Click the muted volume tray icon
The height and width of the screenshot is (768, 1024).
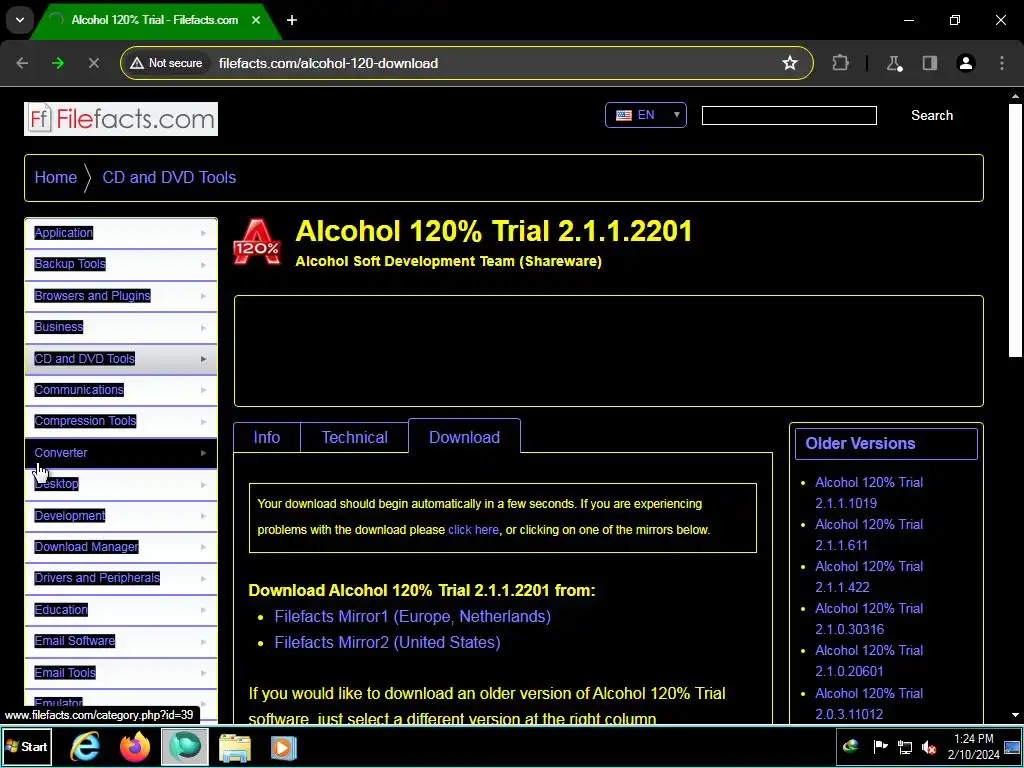[928, 747]
